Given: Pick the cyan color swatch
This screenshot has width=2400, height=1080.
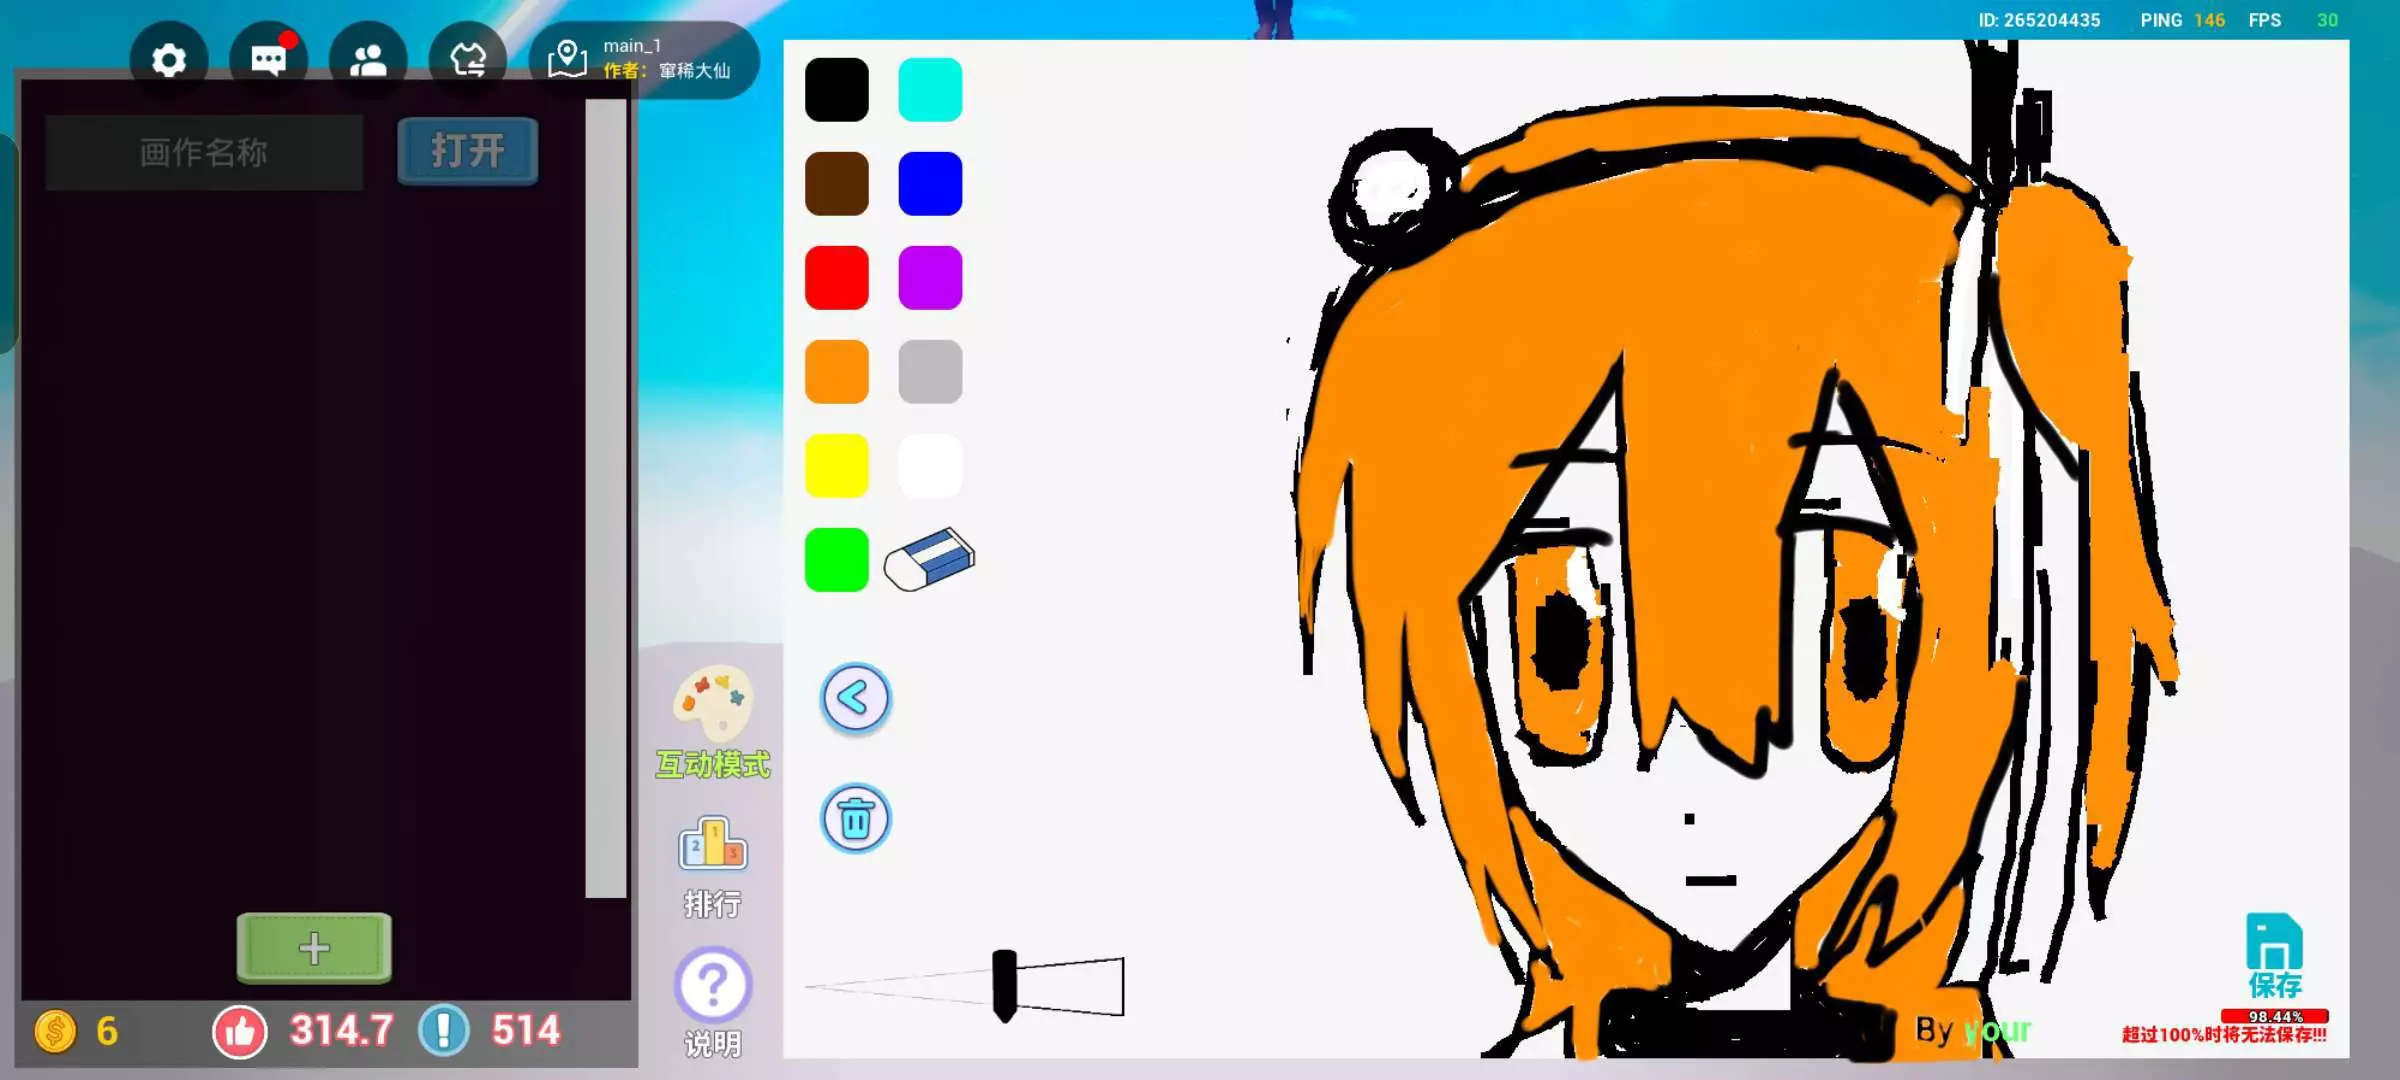Looking at the screenshot, I should tap(930, 90).
